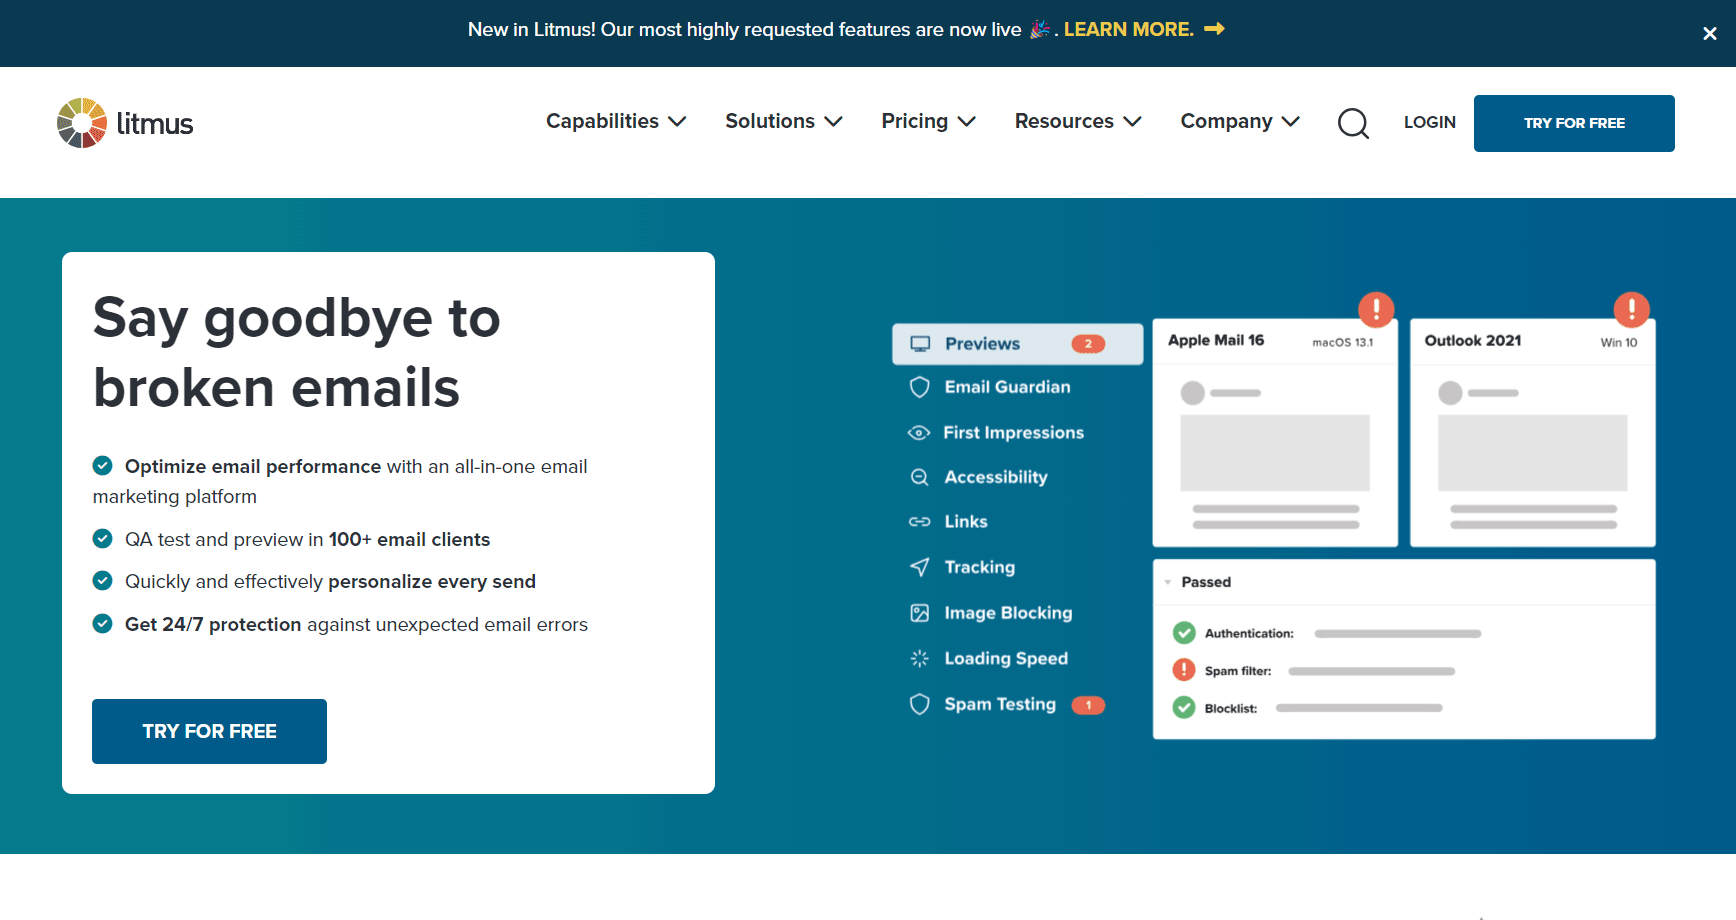
Task: Open the Capabilities menu
Action: click(x=616, y=121)
